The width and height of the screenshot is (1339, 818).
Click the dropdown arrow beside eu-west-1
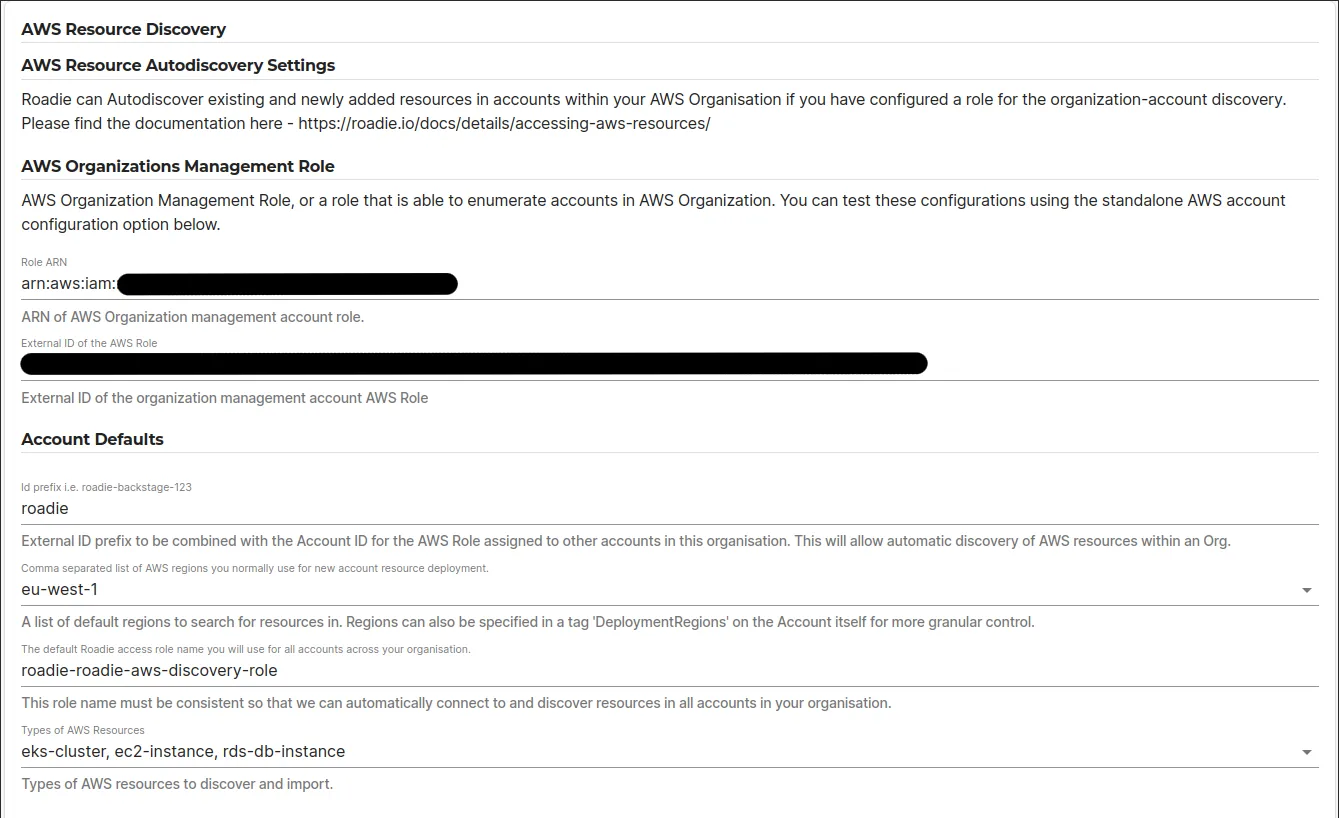pyautogui.click(x=1307, y=589)
